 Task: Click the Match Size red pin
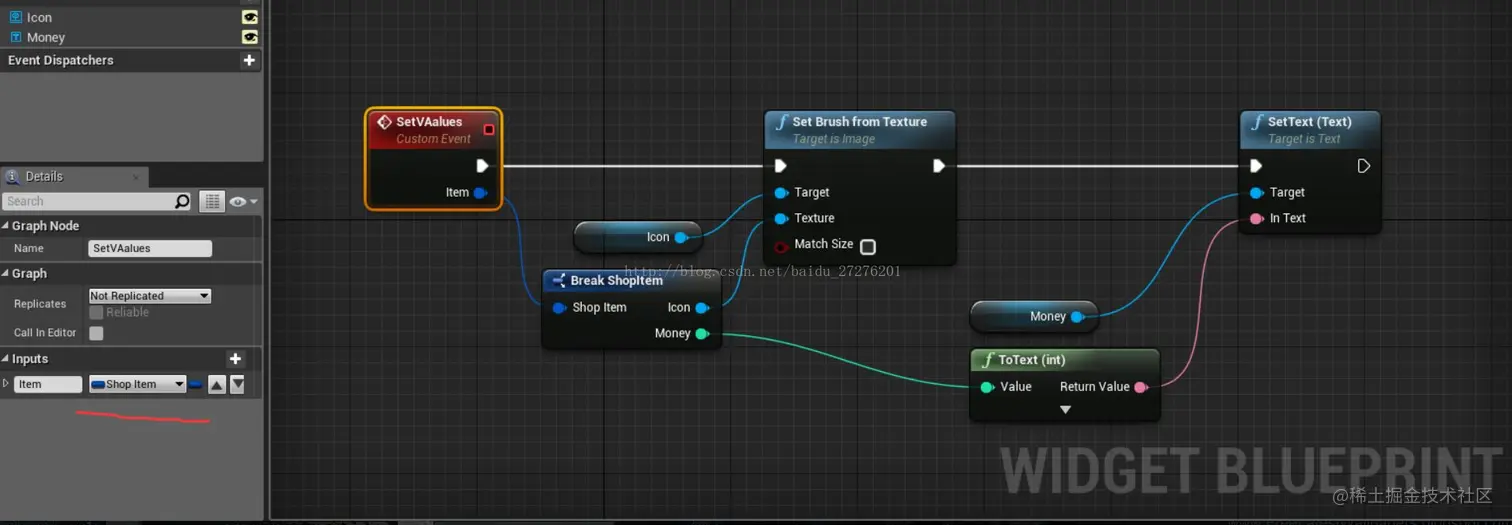pos(780,246)
